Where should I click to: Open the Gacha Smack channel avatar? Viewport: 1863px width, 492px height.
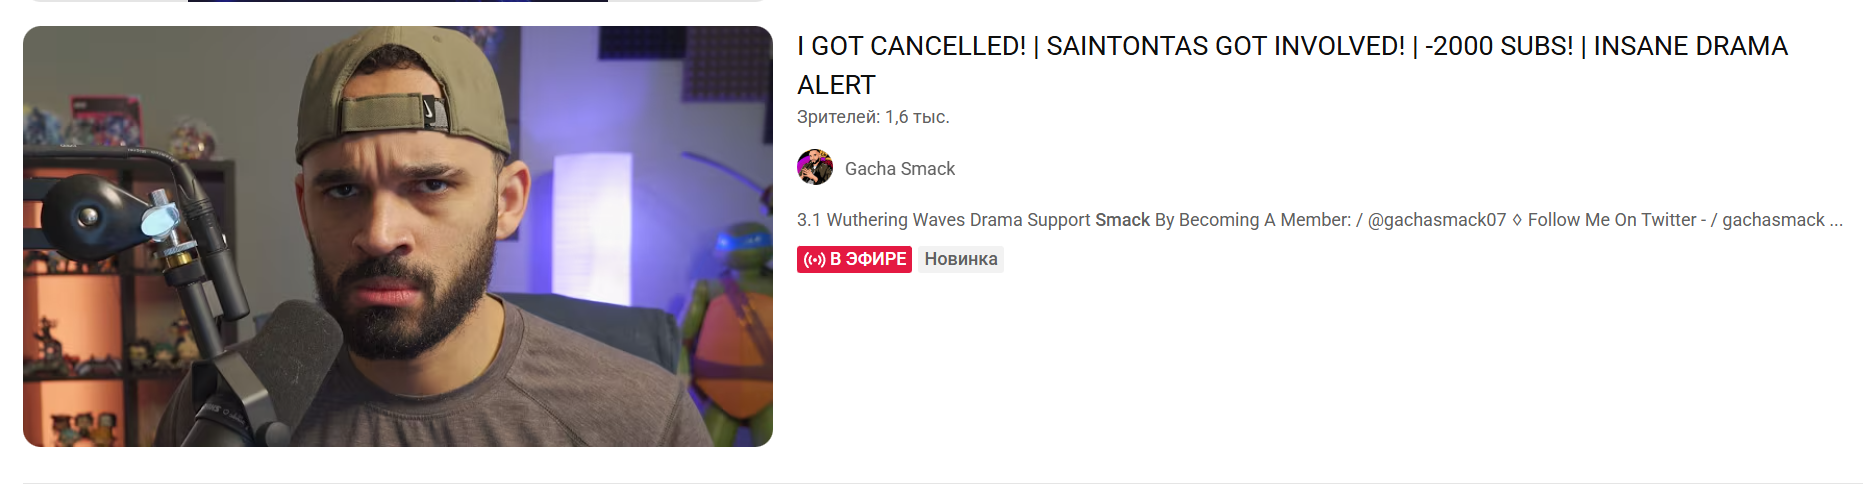pyautogui.click(x=814, y=168)
